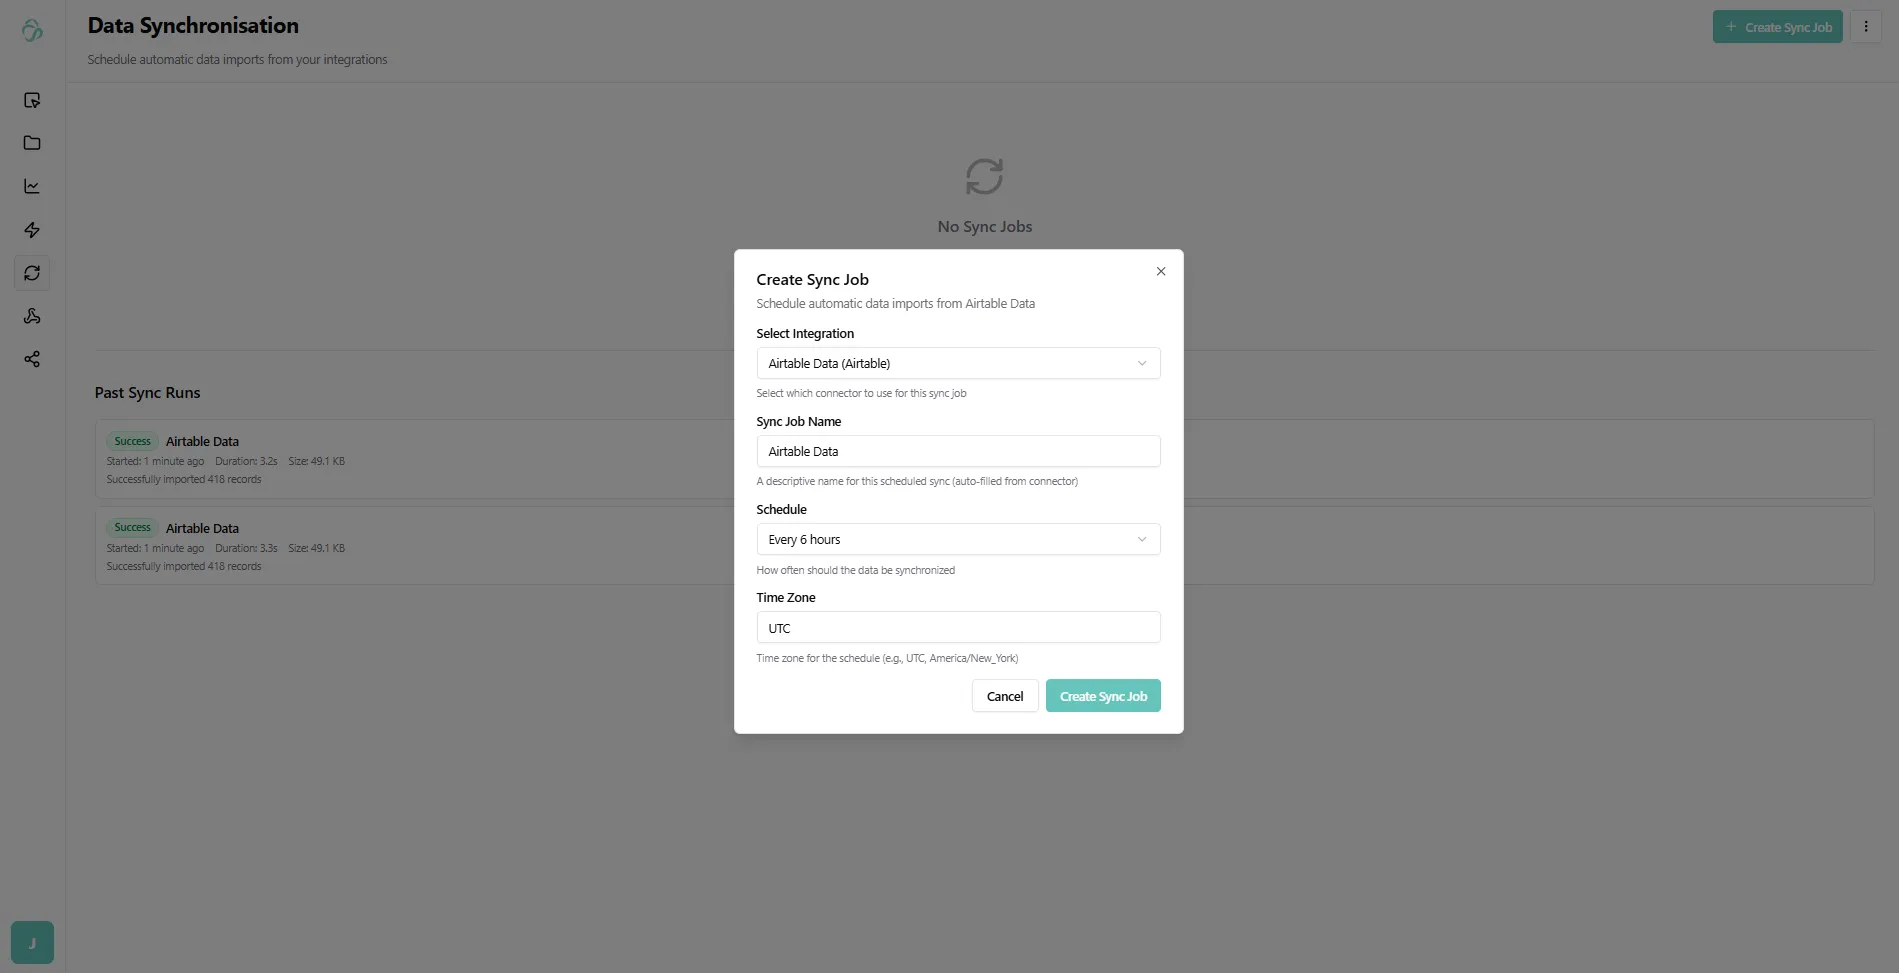The image size is (1899, 973).
Task: Open the edit note icon in sidebar
Action: click(32, 100)
